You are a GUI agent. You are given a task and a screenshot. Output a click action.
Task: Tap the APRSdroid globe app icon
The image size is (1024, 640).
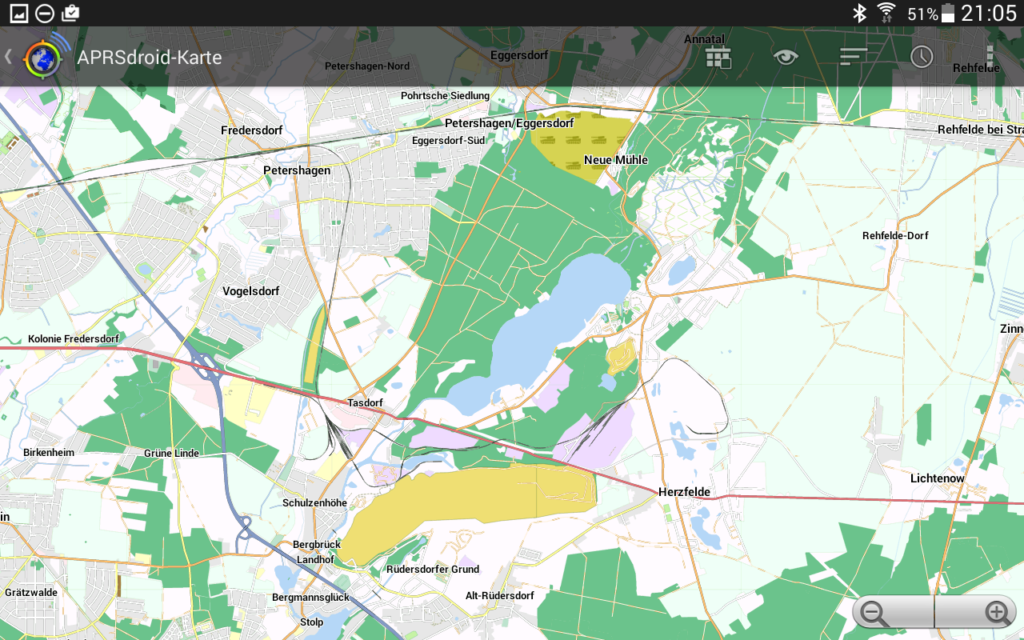43,58
